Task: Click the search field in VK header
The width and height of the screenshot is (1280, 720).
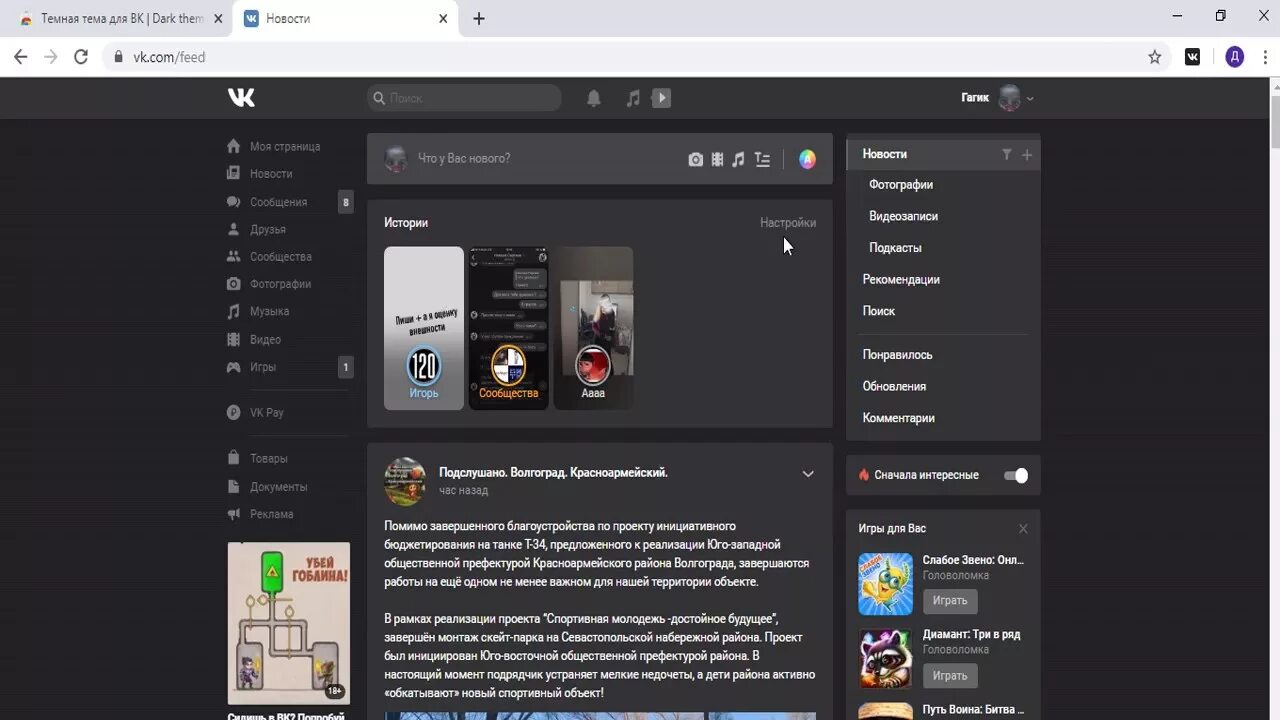Action: (464, 98)
